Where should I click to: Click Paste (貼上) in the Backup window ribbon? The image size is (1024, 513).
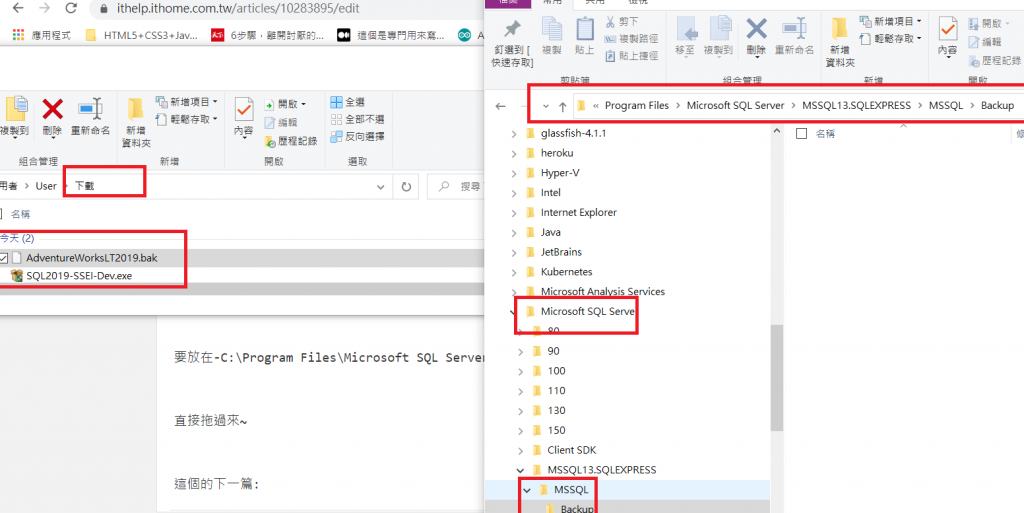[x=584, y=37]
